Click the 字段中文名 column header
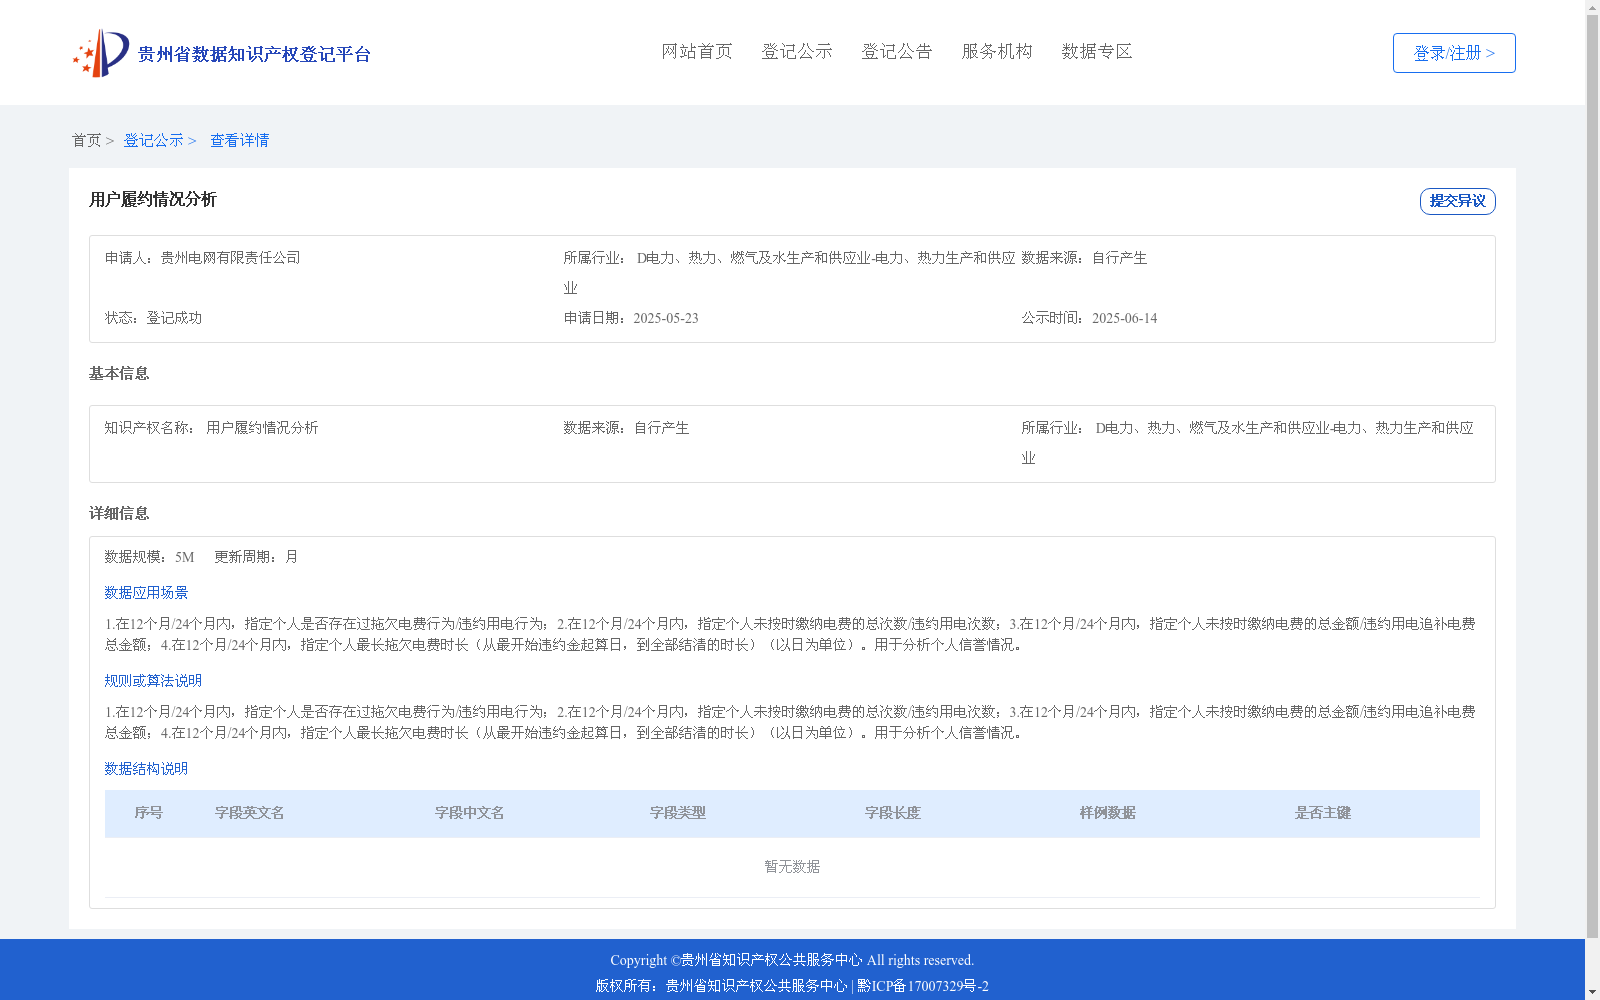This screenshot has height=1000, width=1600. 470,813
